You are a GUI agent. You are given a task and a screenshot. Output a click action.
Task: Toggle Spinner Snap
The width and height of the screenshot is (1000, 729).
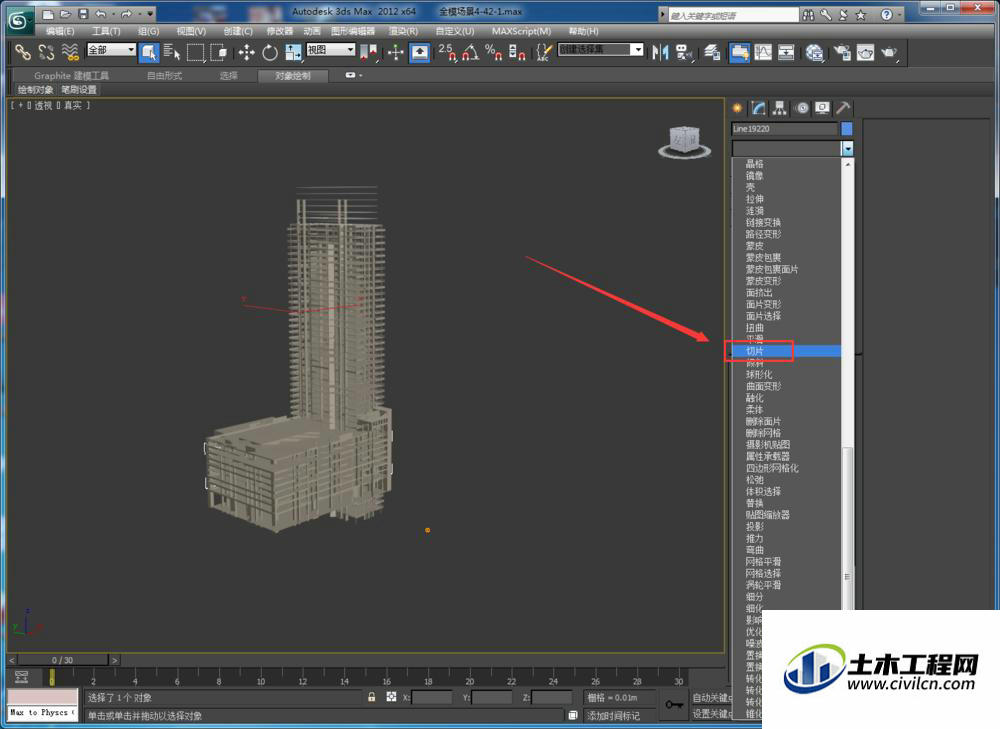[x=517, y=52]
